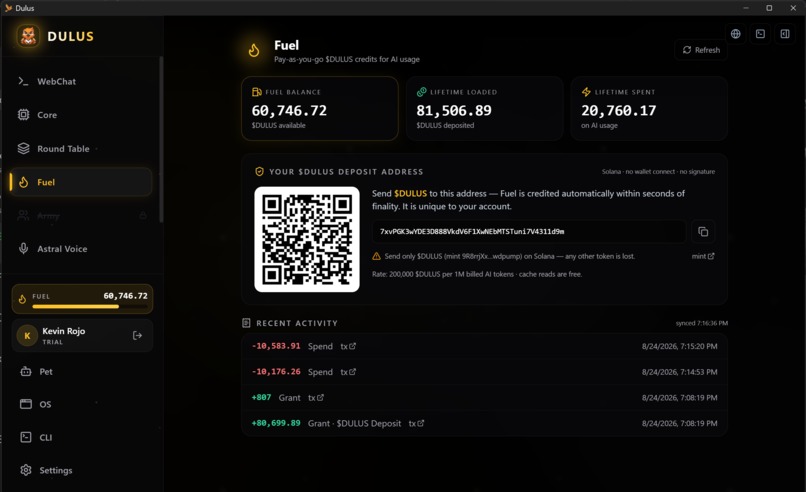Open tx link for $DULUS Deposit grant
The height and width of the screenshot is (492, 806).
[x=416, y=423]
